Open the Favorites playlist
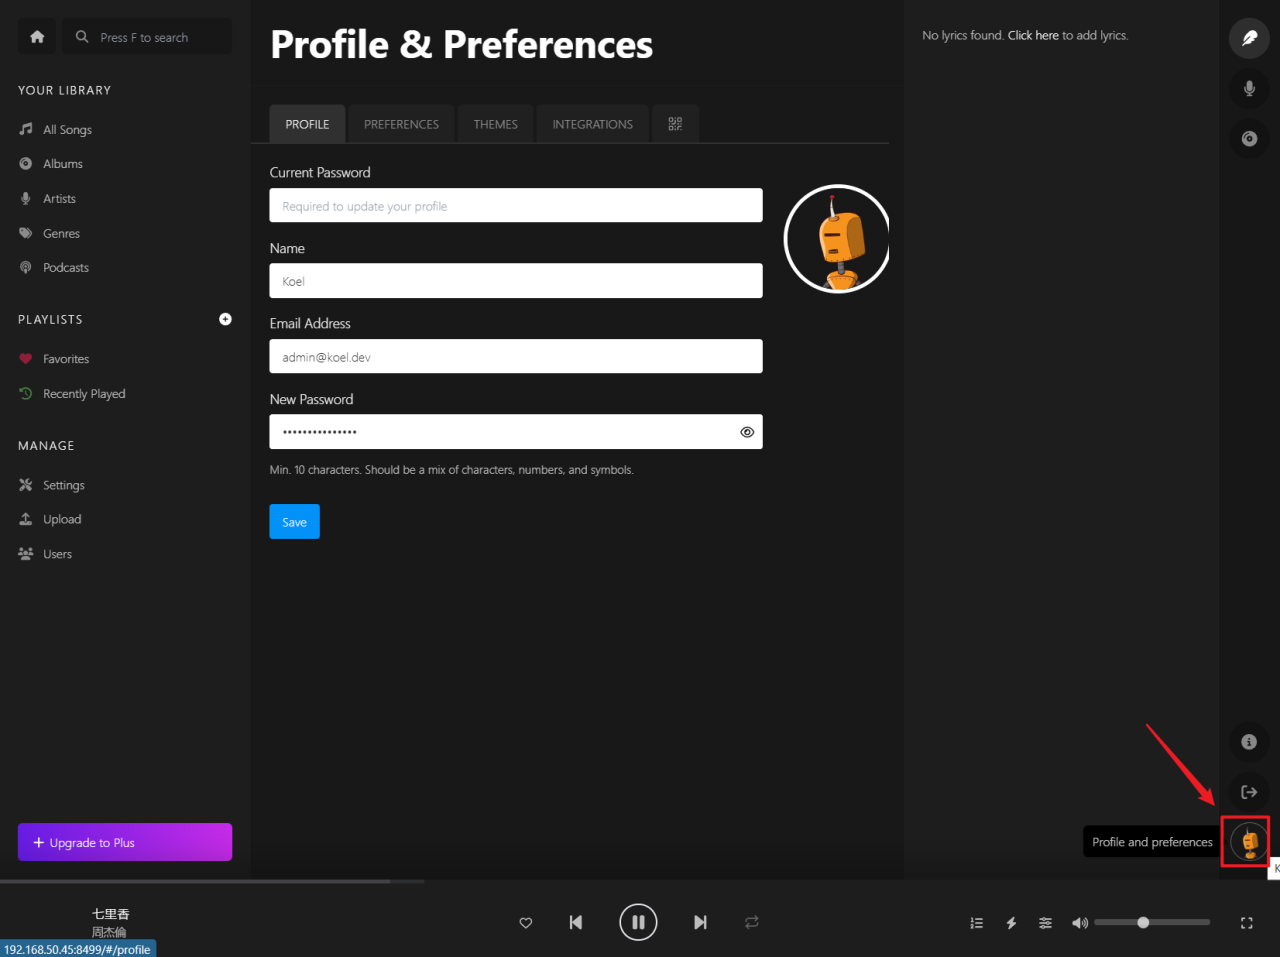This screenshot has width=1280, height=957. tap(66, 359)
